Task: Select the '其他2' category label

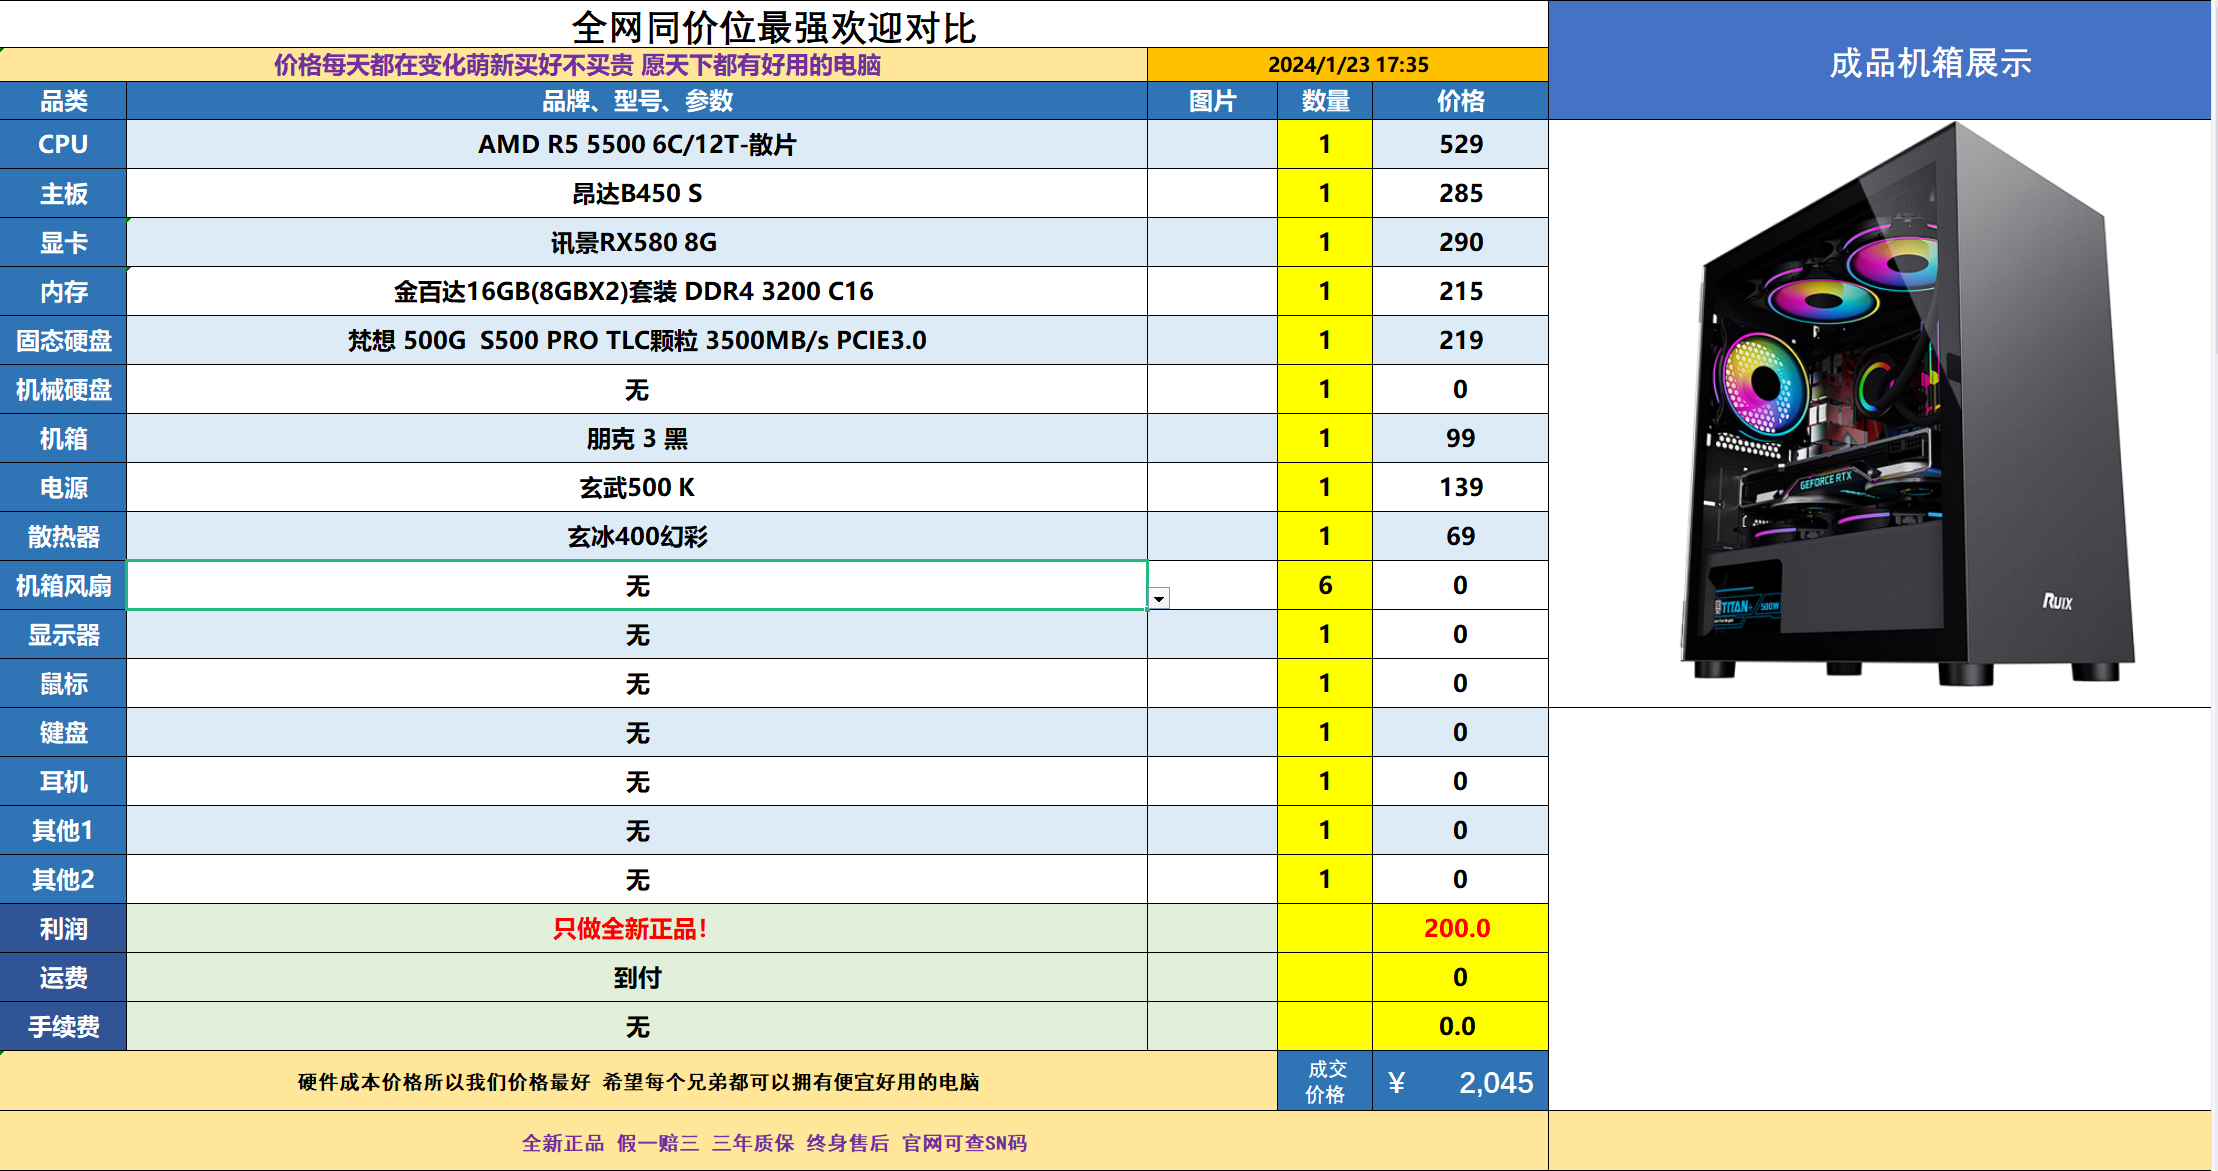Action: click(x=63, y=879)
